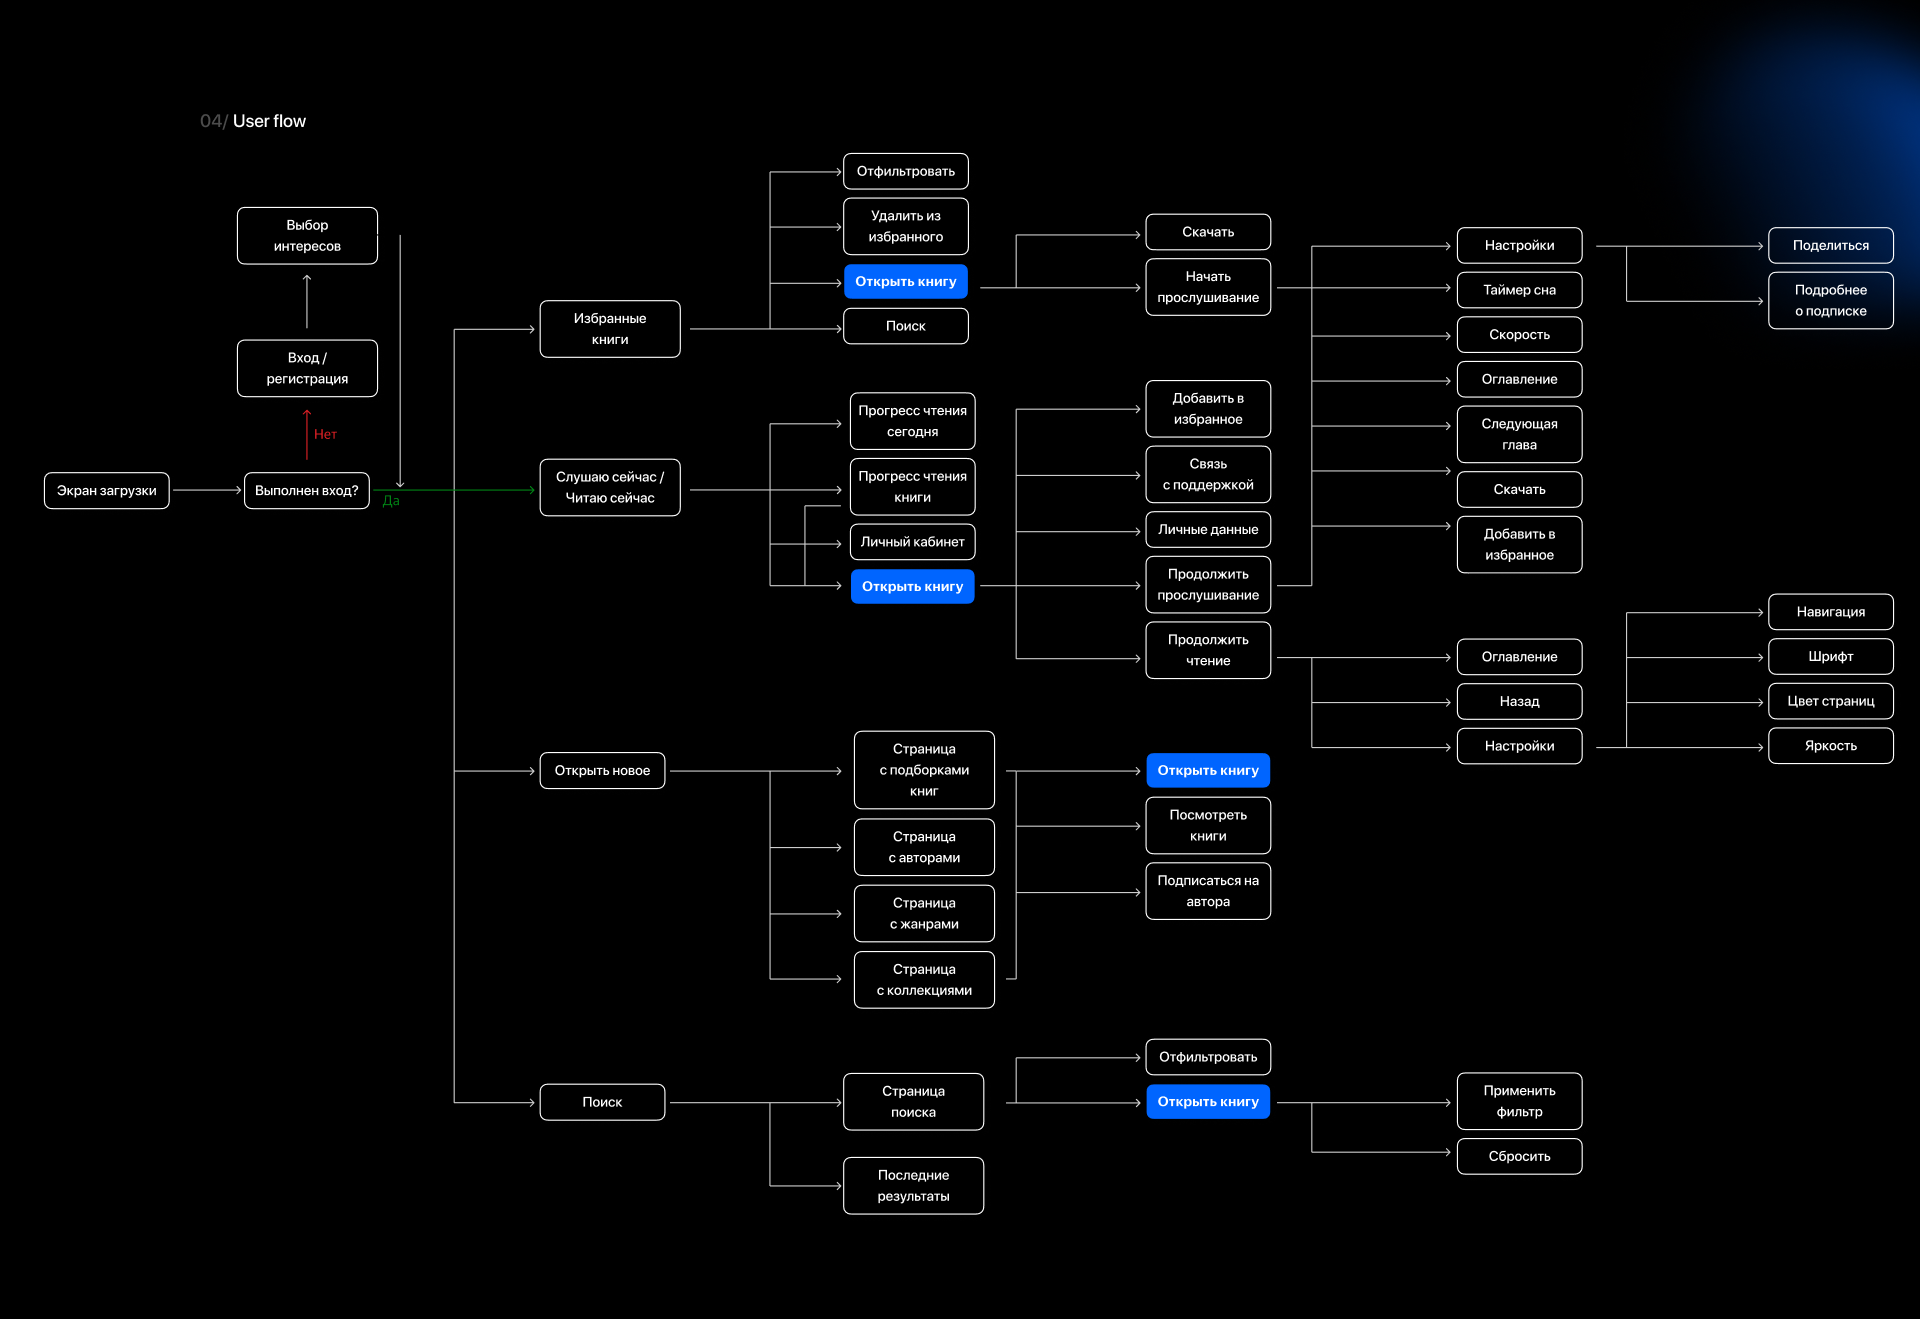Select the 'Удалить из избранного' node
The image size is (1920, 1319).
tap(905, 227)
